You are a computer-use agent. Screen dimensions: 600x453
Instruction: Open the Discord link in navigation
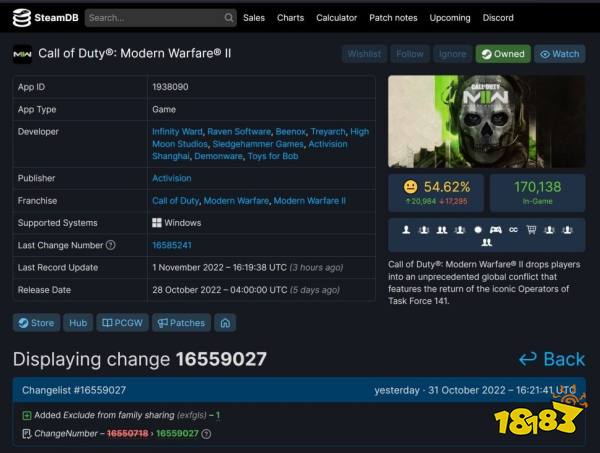(x=498, y=18)
